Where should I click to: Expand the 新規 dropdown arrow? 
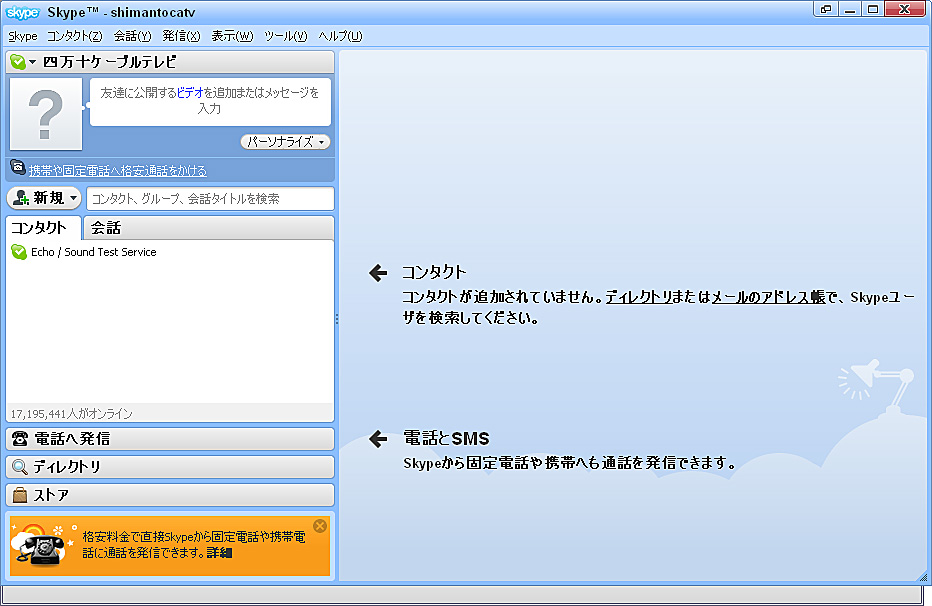(73, 198)
